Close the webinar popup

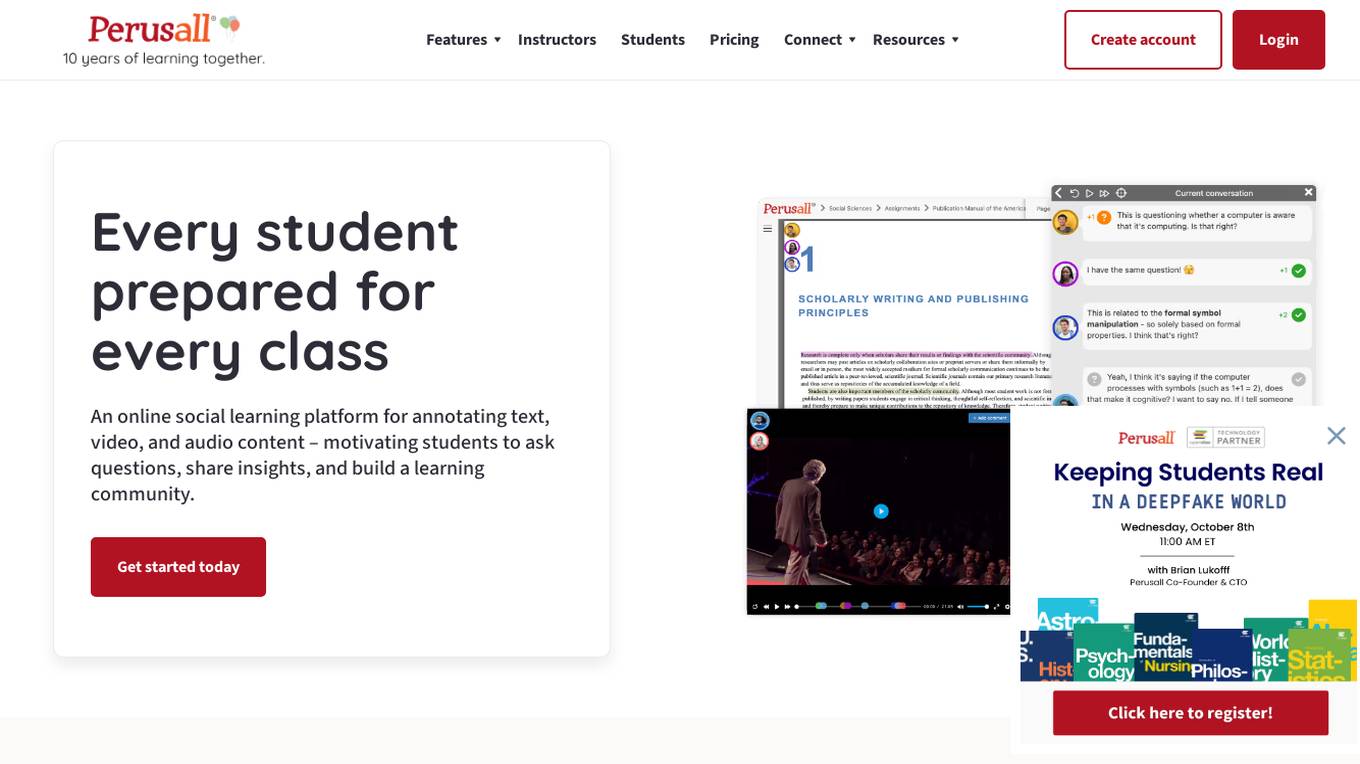click(x=1336, y=435)
